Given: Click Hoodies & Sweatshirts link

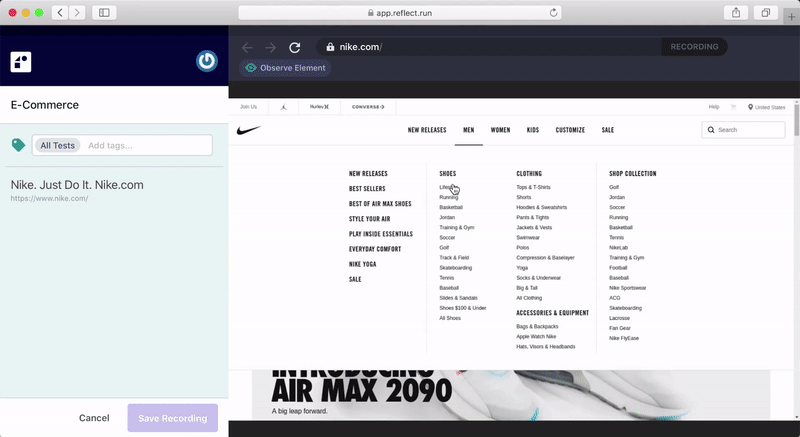Looking at the screenshot, I should [541, 208].
